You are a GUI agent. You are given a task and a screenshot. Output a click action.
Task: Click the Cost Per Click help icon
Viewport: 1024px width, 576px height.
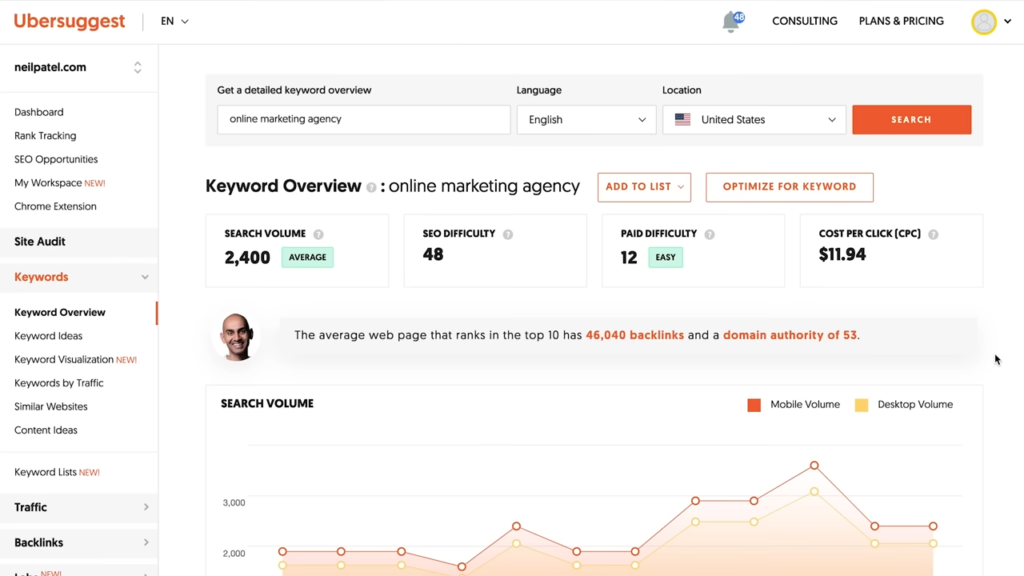tap(933, 235)
